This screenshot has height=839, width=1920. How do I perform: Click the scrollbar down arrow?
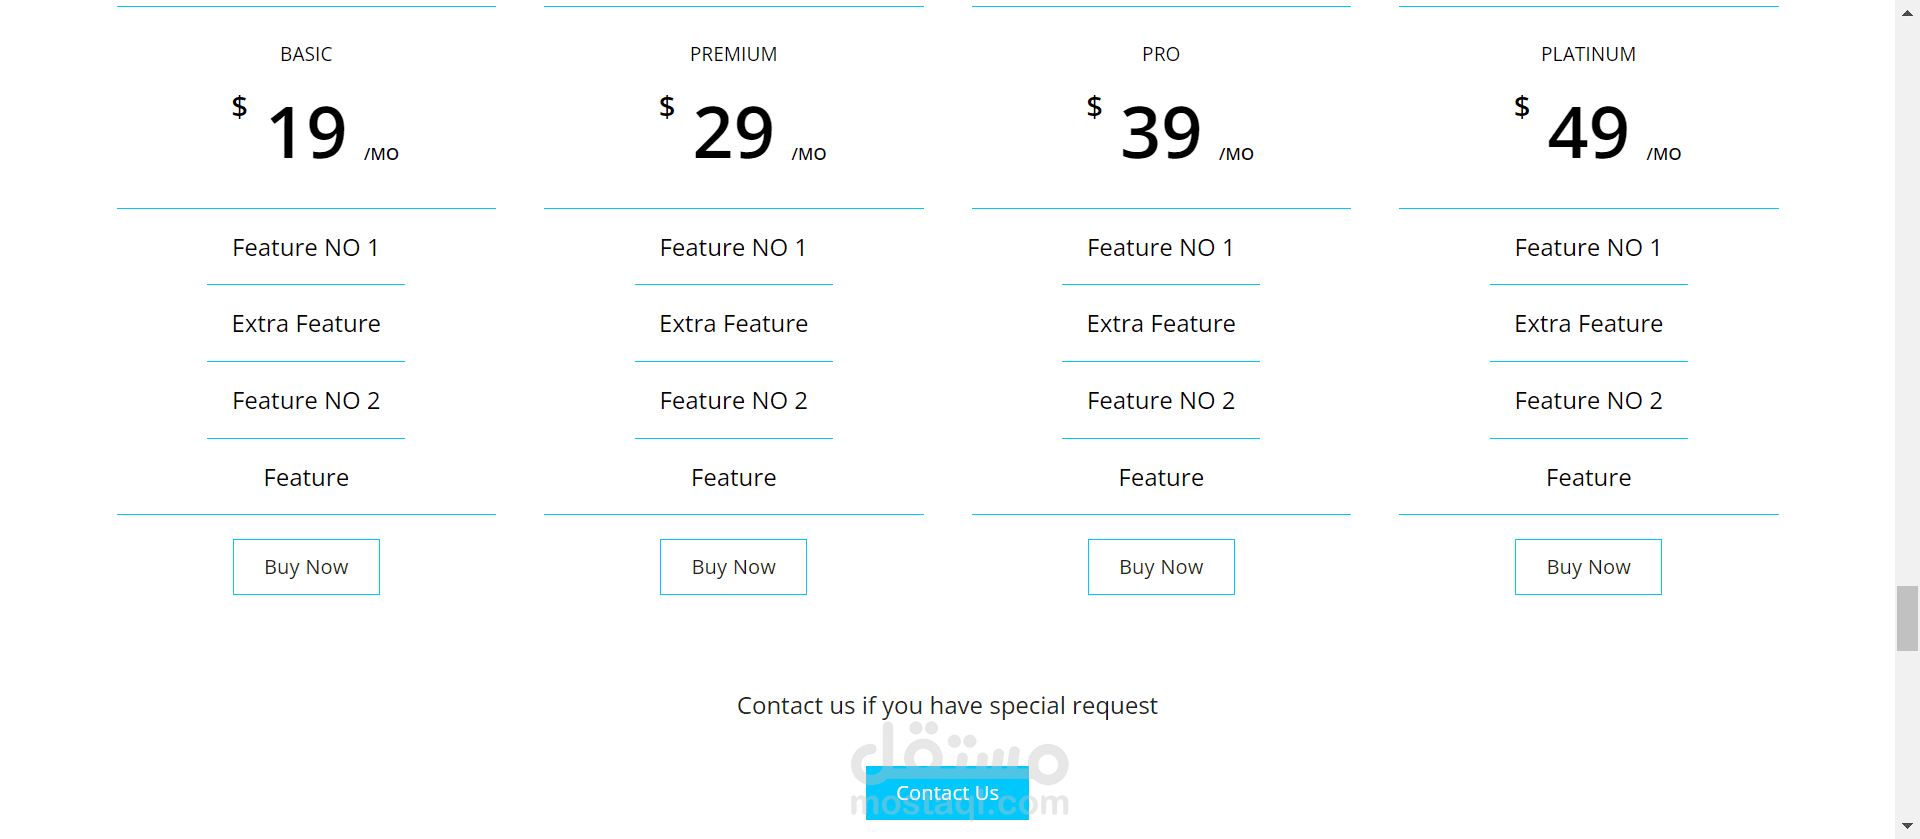[1907, 827]
